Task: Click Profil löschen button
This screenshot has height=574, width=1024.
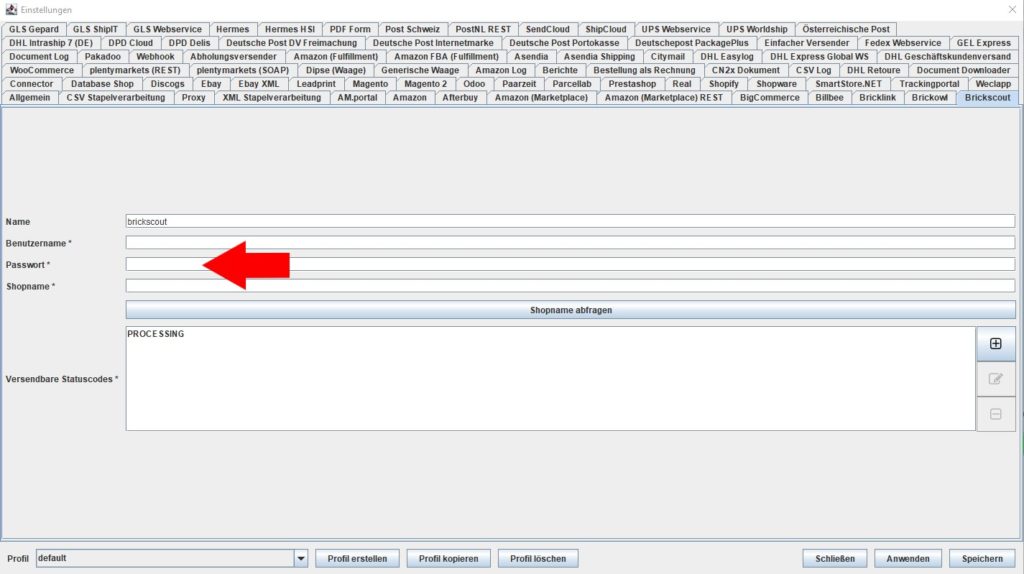Action: tap(538, 558)
